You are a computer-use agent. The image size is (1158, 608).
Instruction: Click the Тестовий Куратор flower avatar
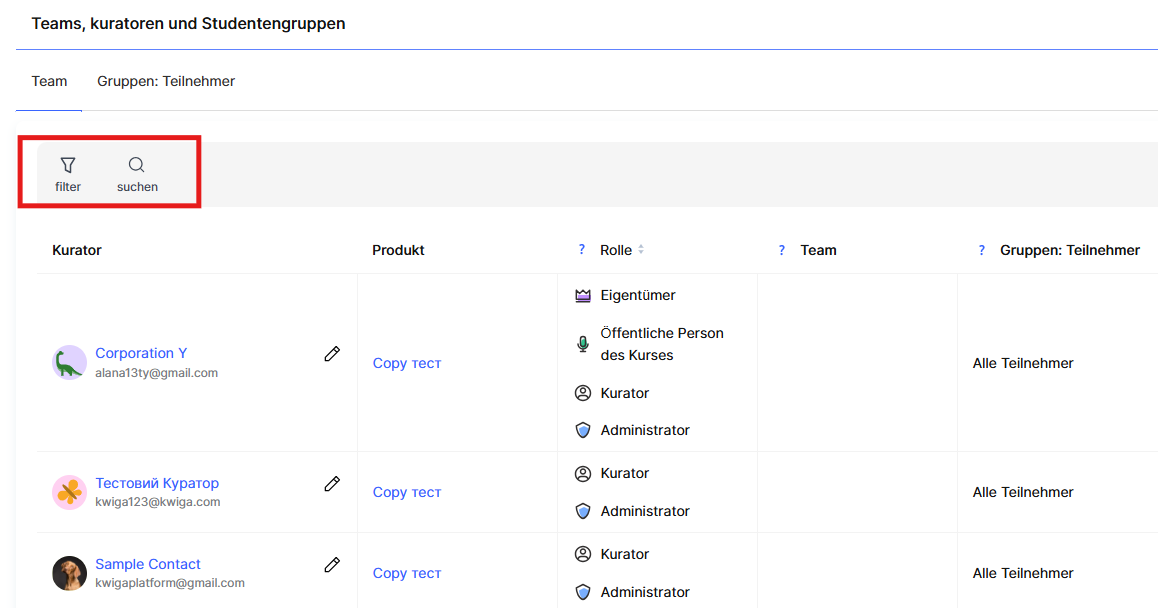click(x=69, y=492)
